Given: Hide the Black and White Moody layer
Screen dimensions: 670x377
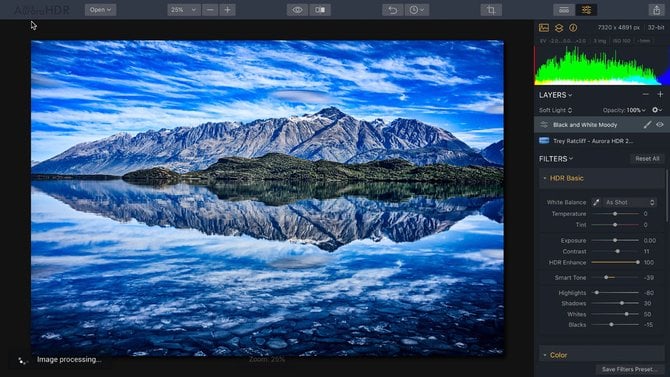Looking at the screenshot, I should coord(660,125).
